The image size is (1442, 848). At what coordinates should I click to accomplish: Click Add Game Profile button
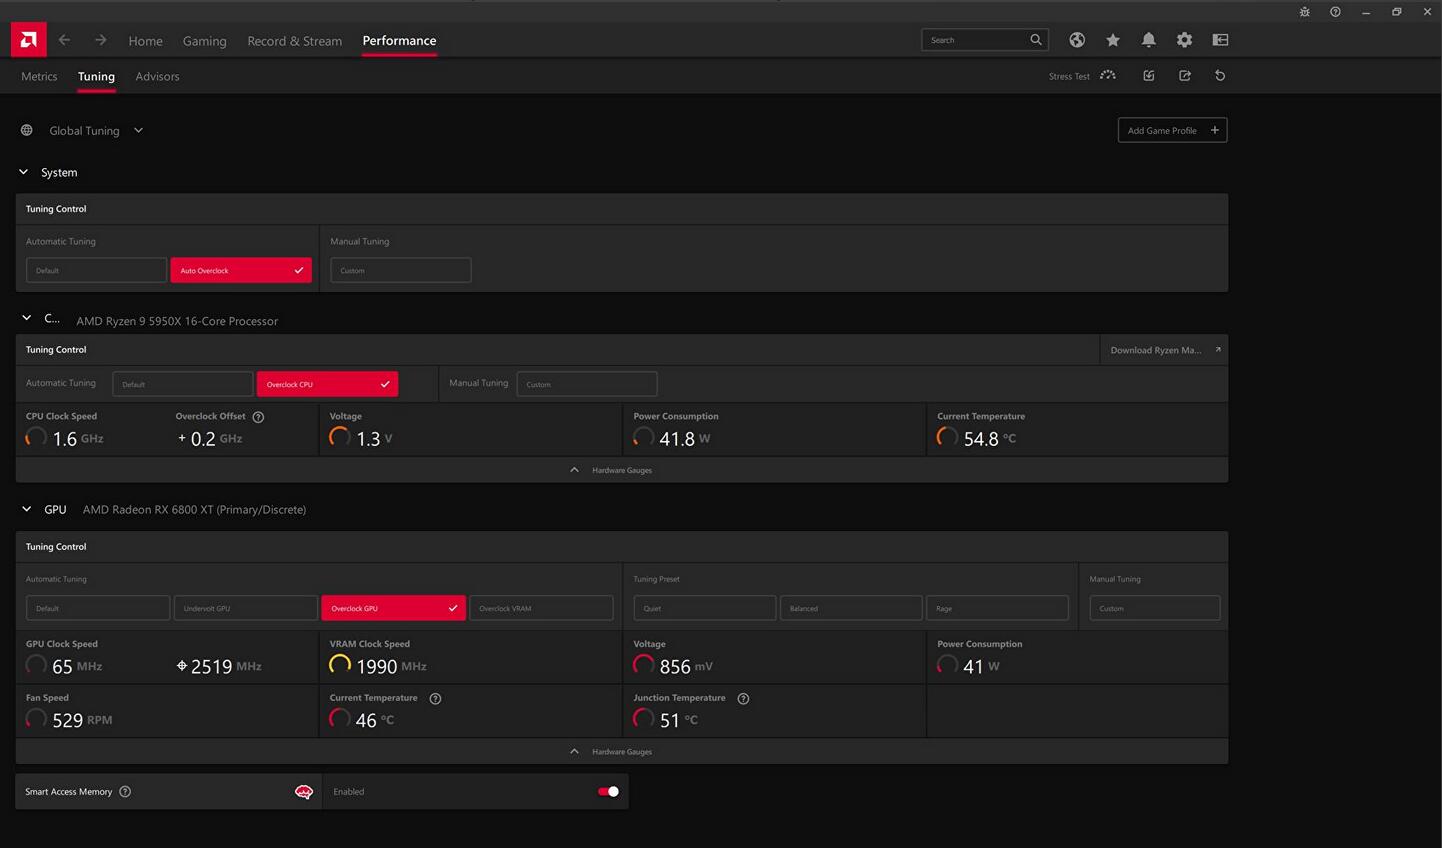(x=1172, y=130)
